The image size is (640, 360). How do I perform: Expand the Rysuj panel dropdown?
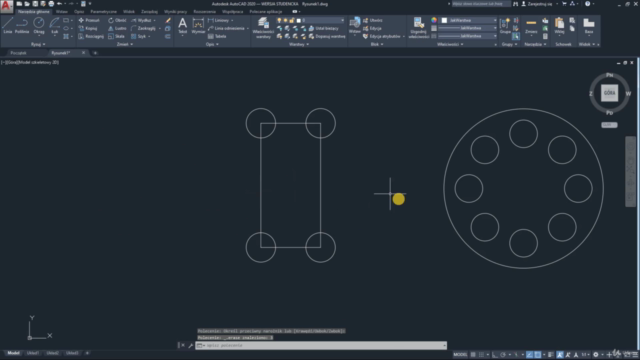[38, 44]
